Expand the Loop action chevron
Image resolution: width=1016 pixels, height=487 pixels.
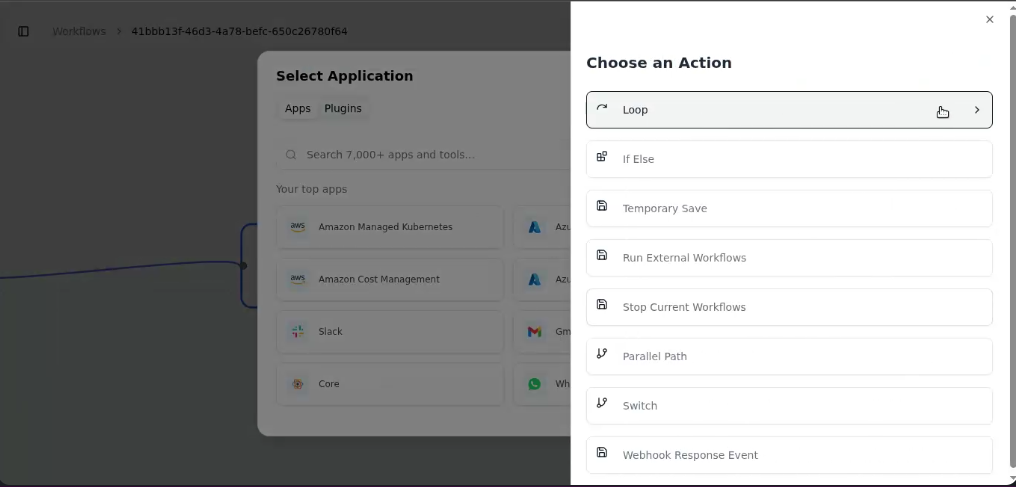pos(977,110)
